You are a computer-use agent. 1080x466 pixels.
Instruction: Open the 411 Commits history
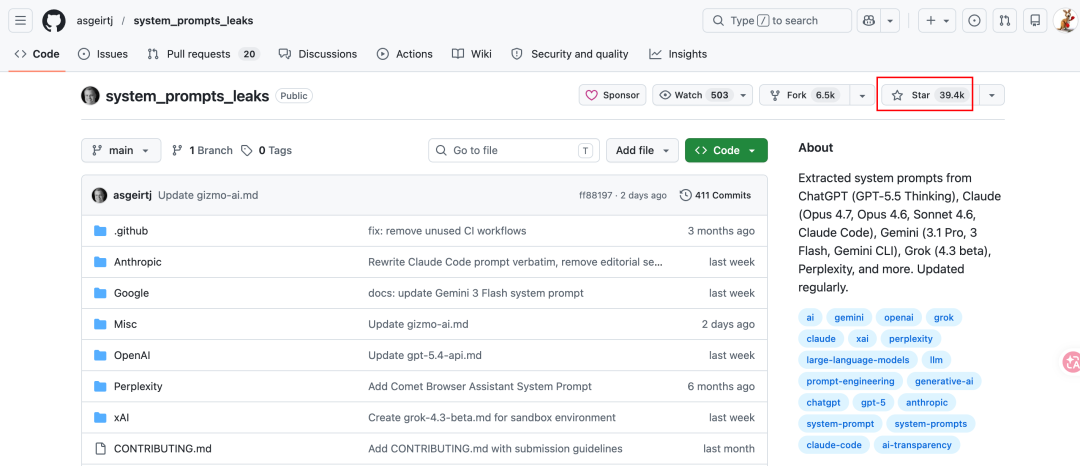(715, 195)
